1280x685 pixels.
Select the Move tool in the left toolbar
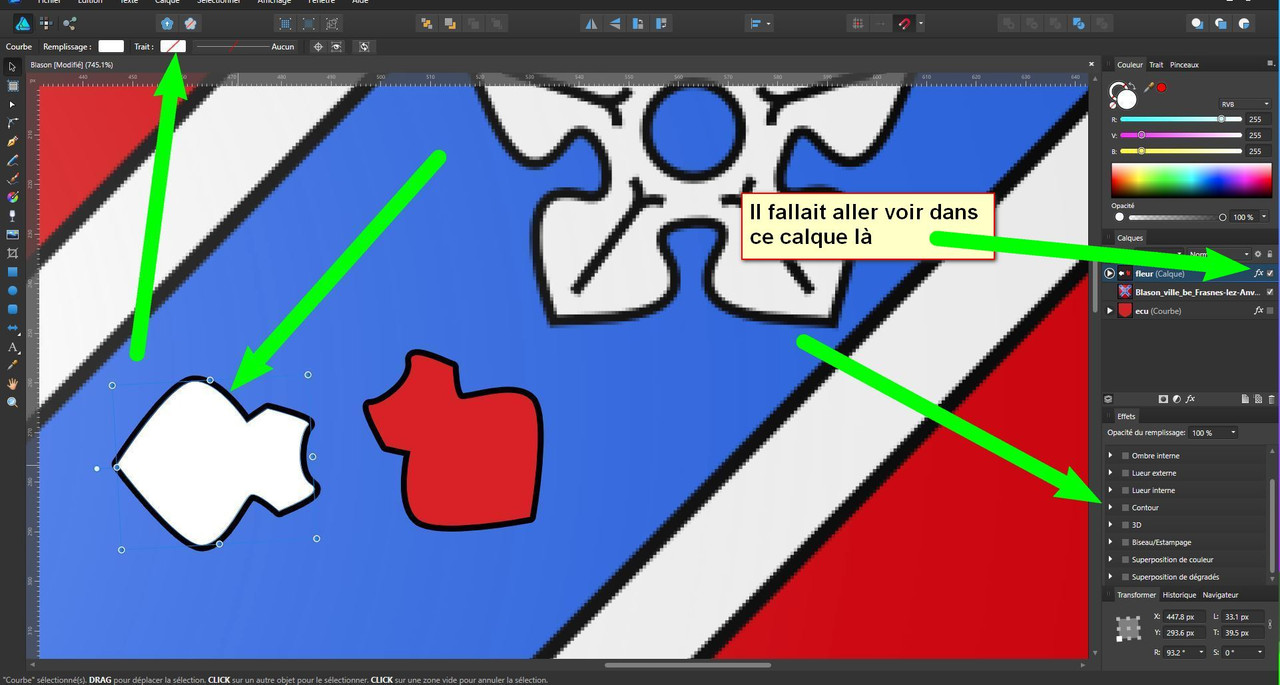point(12,67)
